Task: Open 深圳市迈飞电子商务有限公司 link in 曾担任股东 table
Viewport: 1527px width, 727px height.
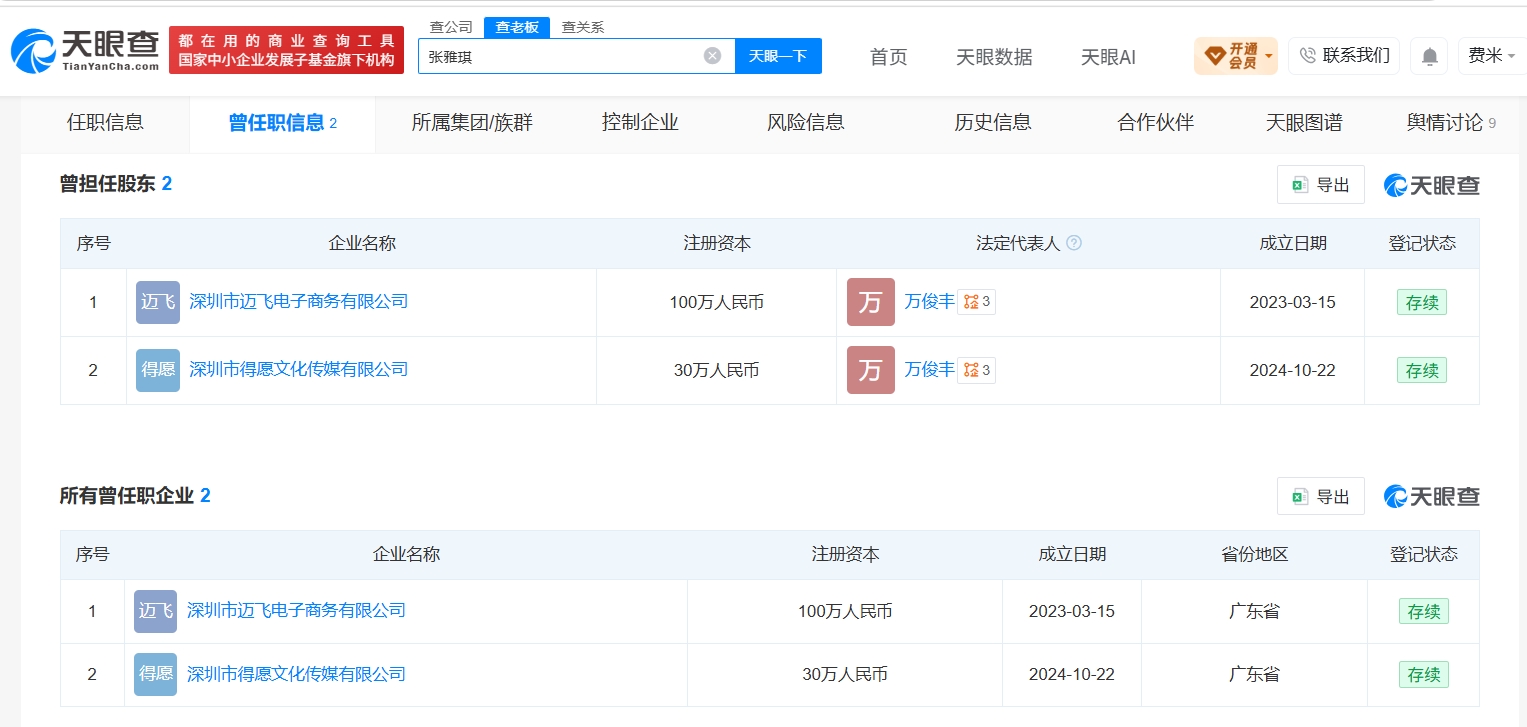Action: 299,302
